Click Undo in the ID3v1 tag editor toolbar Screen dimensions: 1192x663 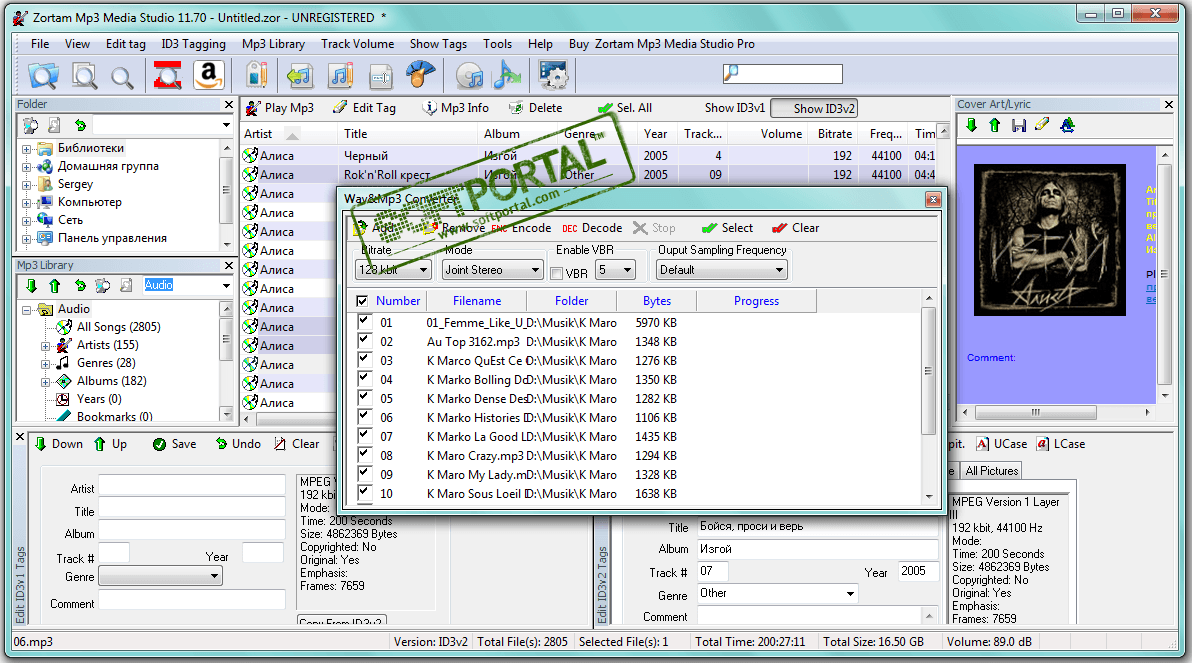pyautogui.click(x=238, y=444)
